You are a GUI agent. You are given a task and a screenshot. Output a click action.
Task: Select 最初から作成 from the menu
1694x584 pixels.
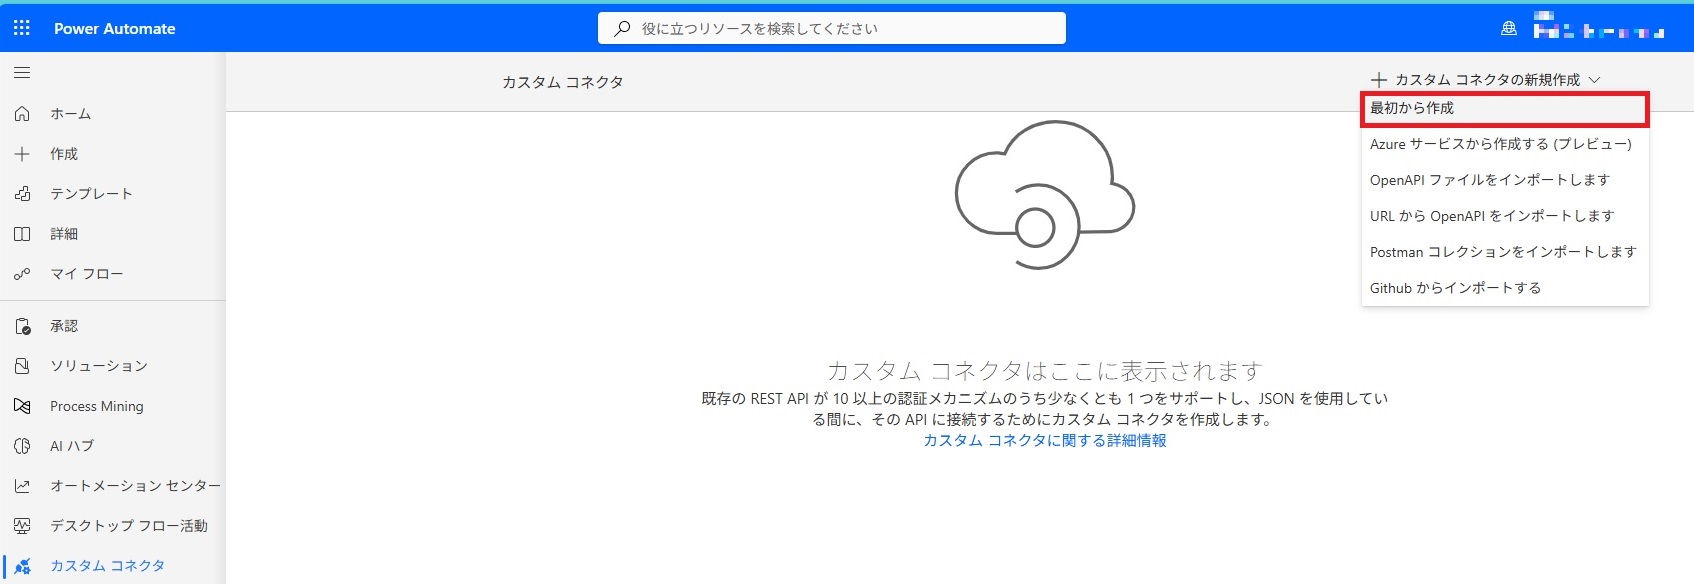[1505, 108]
